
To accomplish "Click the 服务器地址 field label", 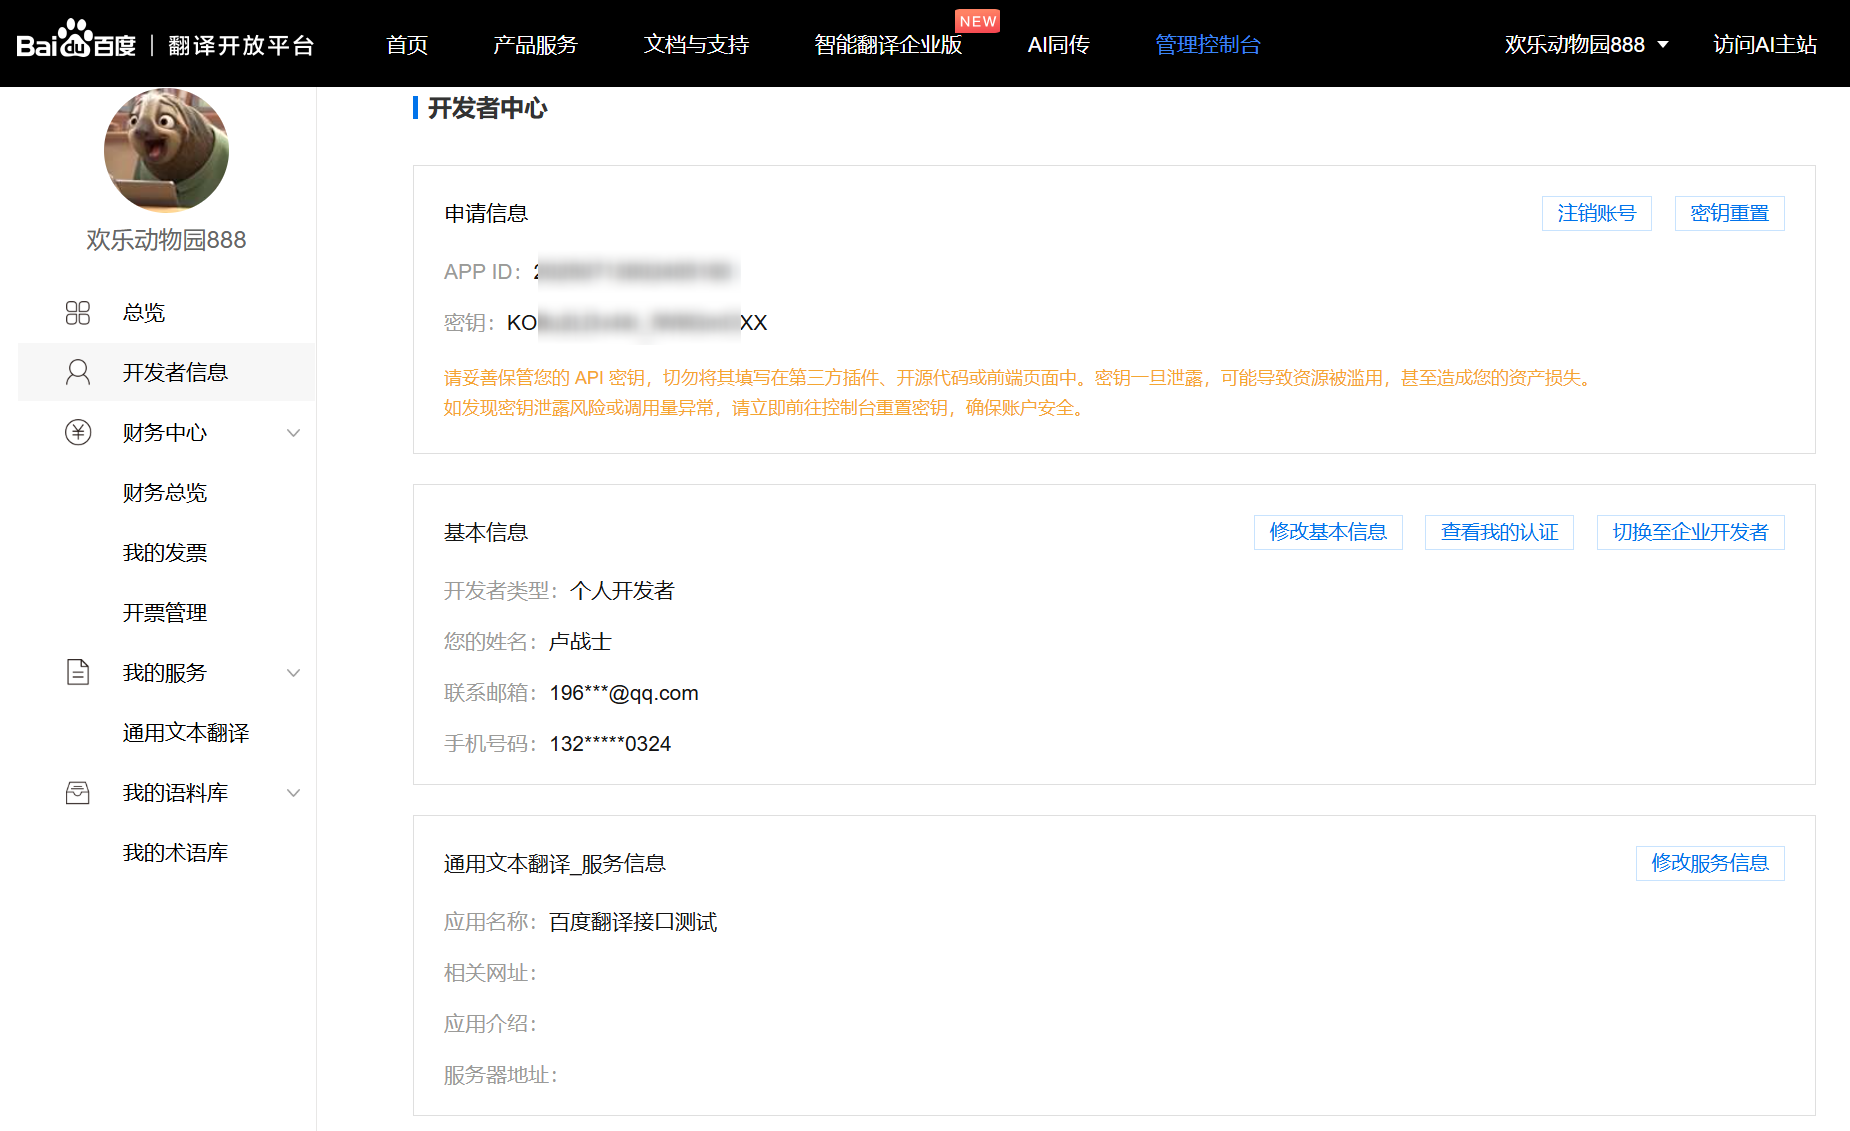I will 501,1075.
